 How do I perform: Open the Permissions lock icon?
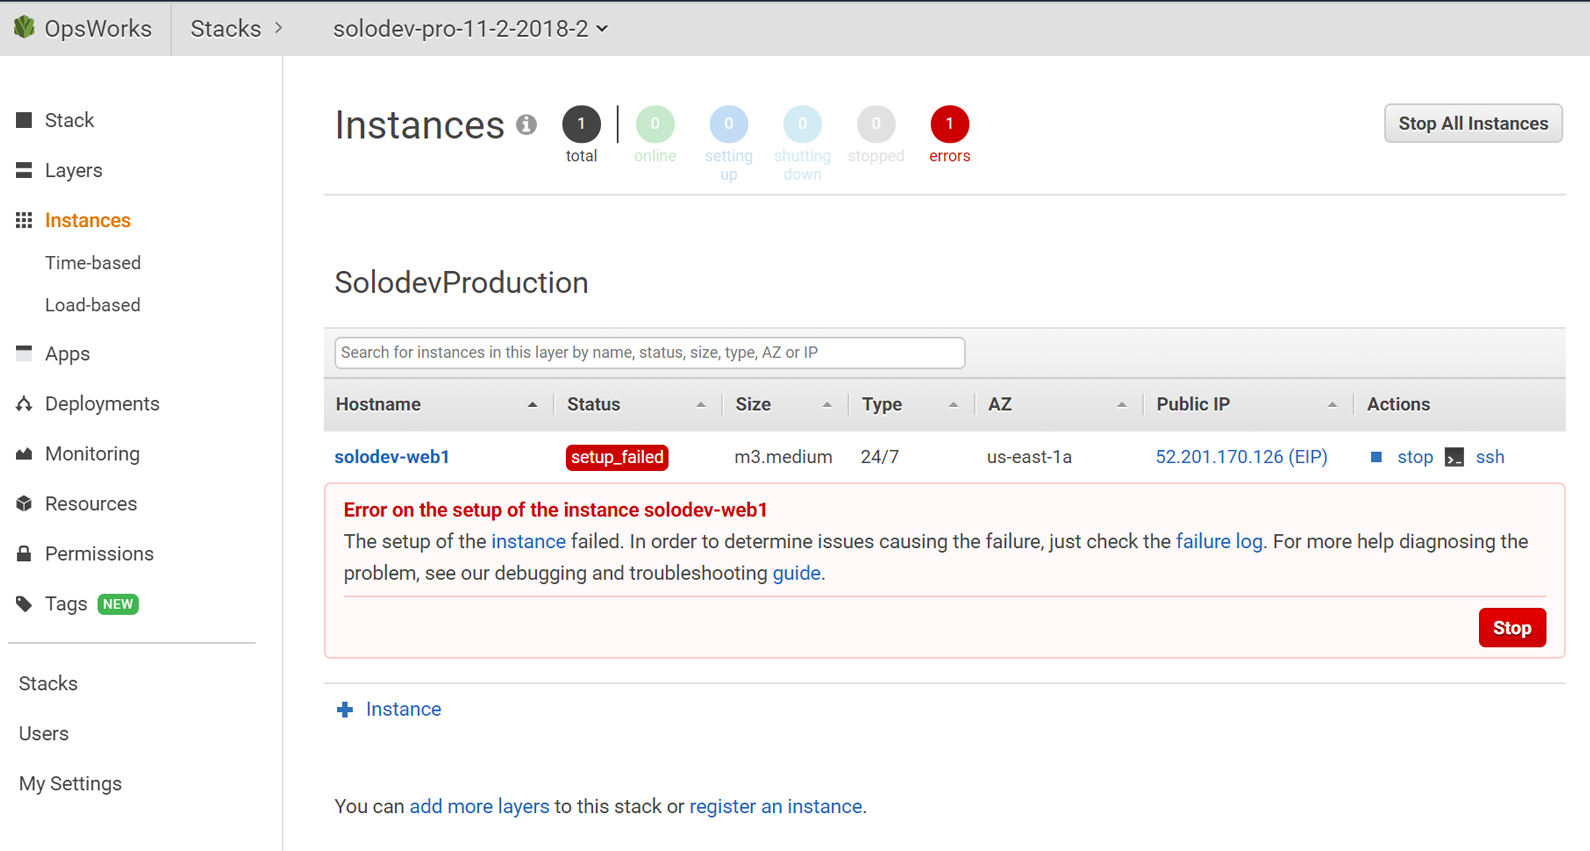[24, 554]
